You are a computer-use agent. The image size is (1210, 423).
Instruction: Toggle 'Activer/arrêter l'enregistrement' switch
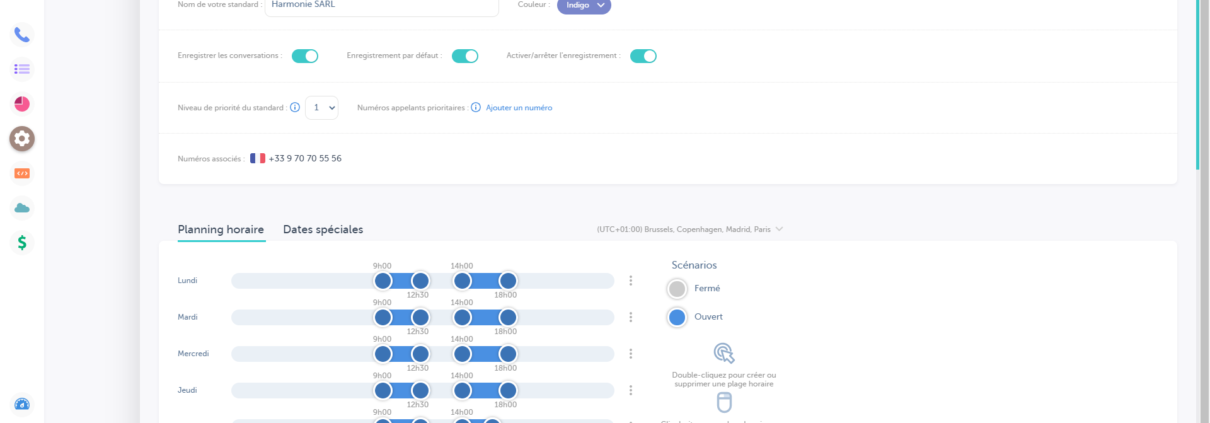643,56
